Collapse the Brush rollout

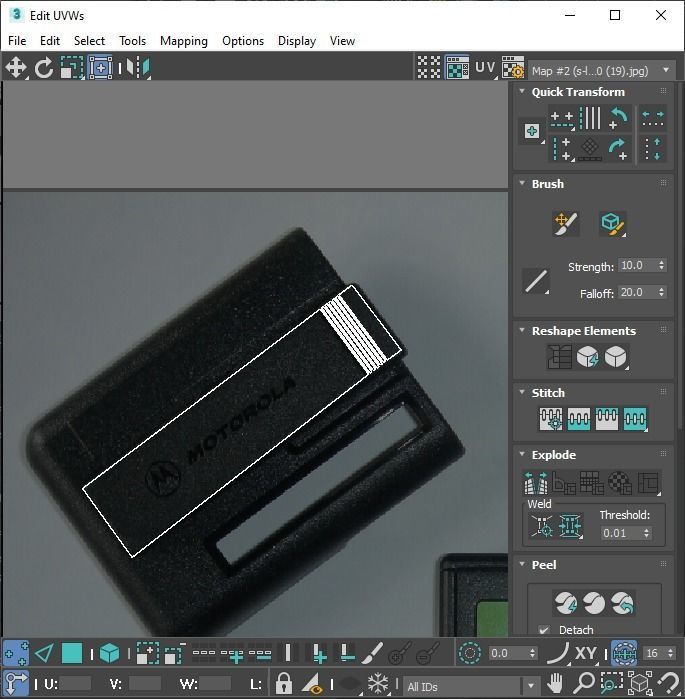tap(522, 183)
